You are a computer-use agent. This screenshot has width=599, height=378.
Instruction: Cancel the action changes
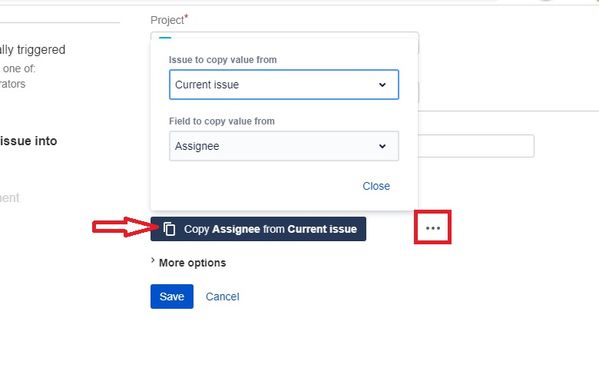click(223, 297)
